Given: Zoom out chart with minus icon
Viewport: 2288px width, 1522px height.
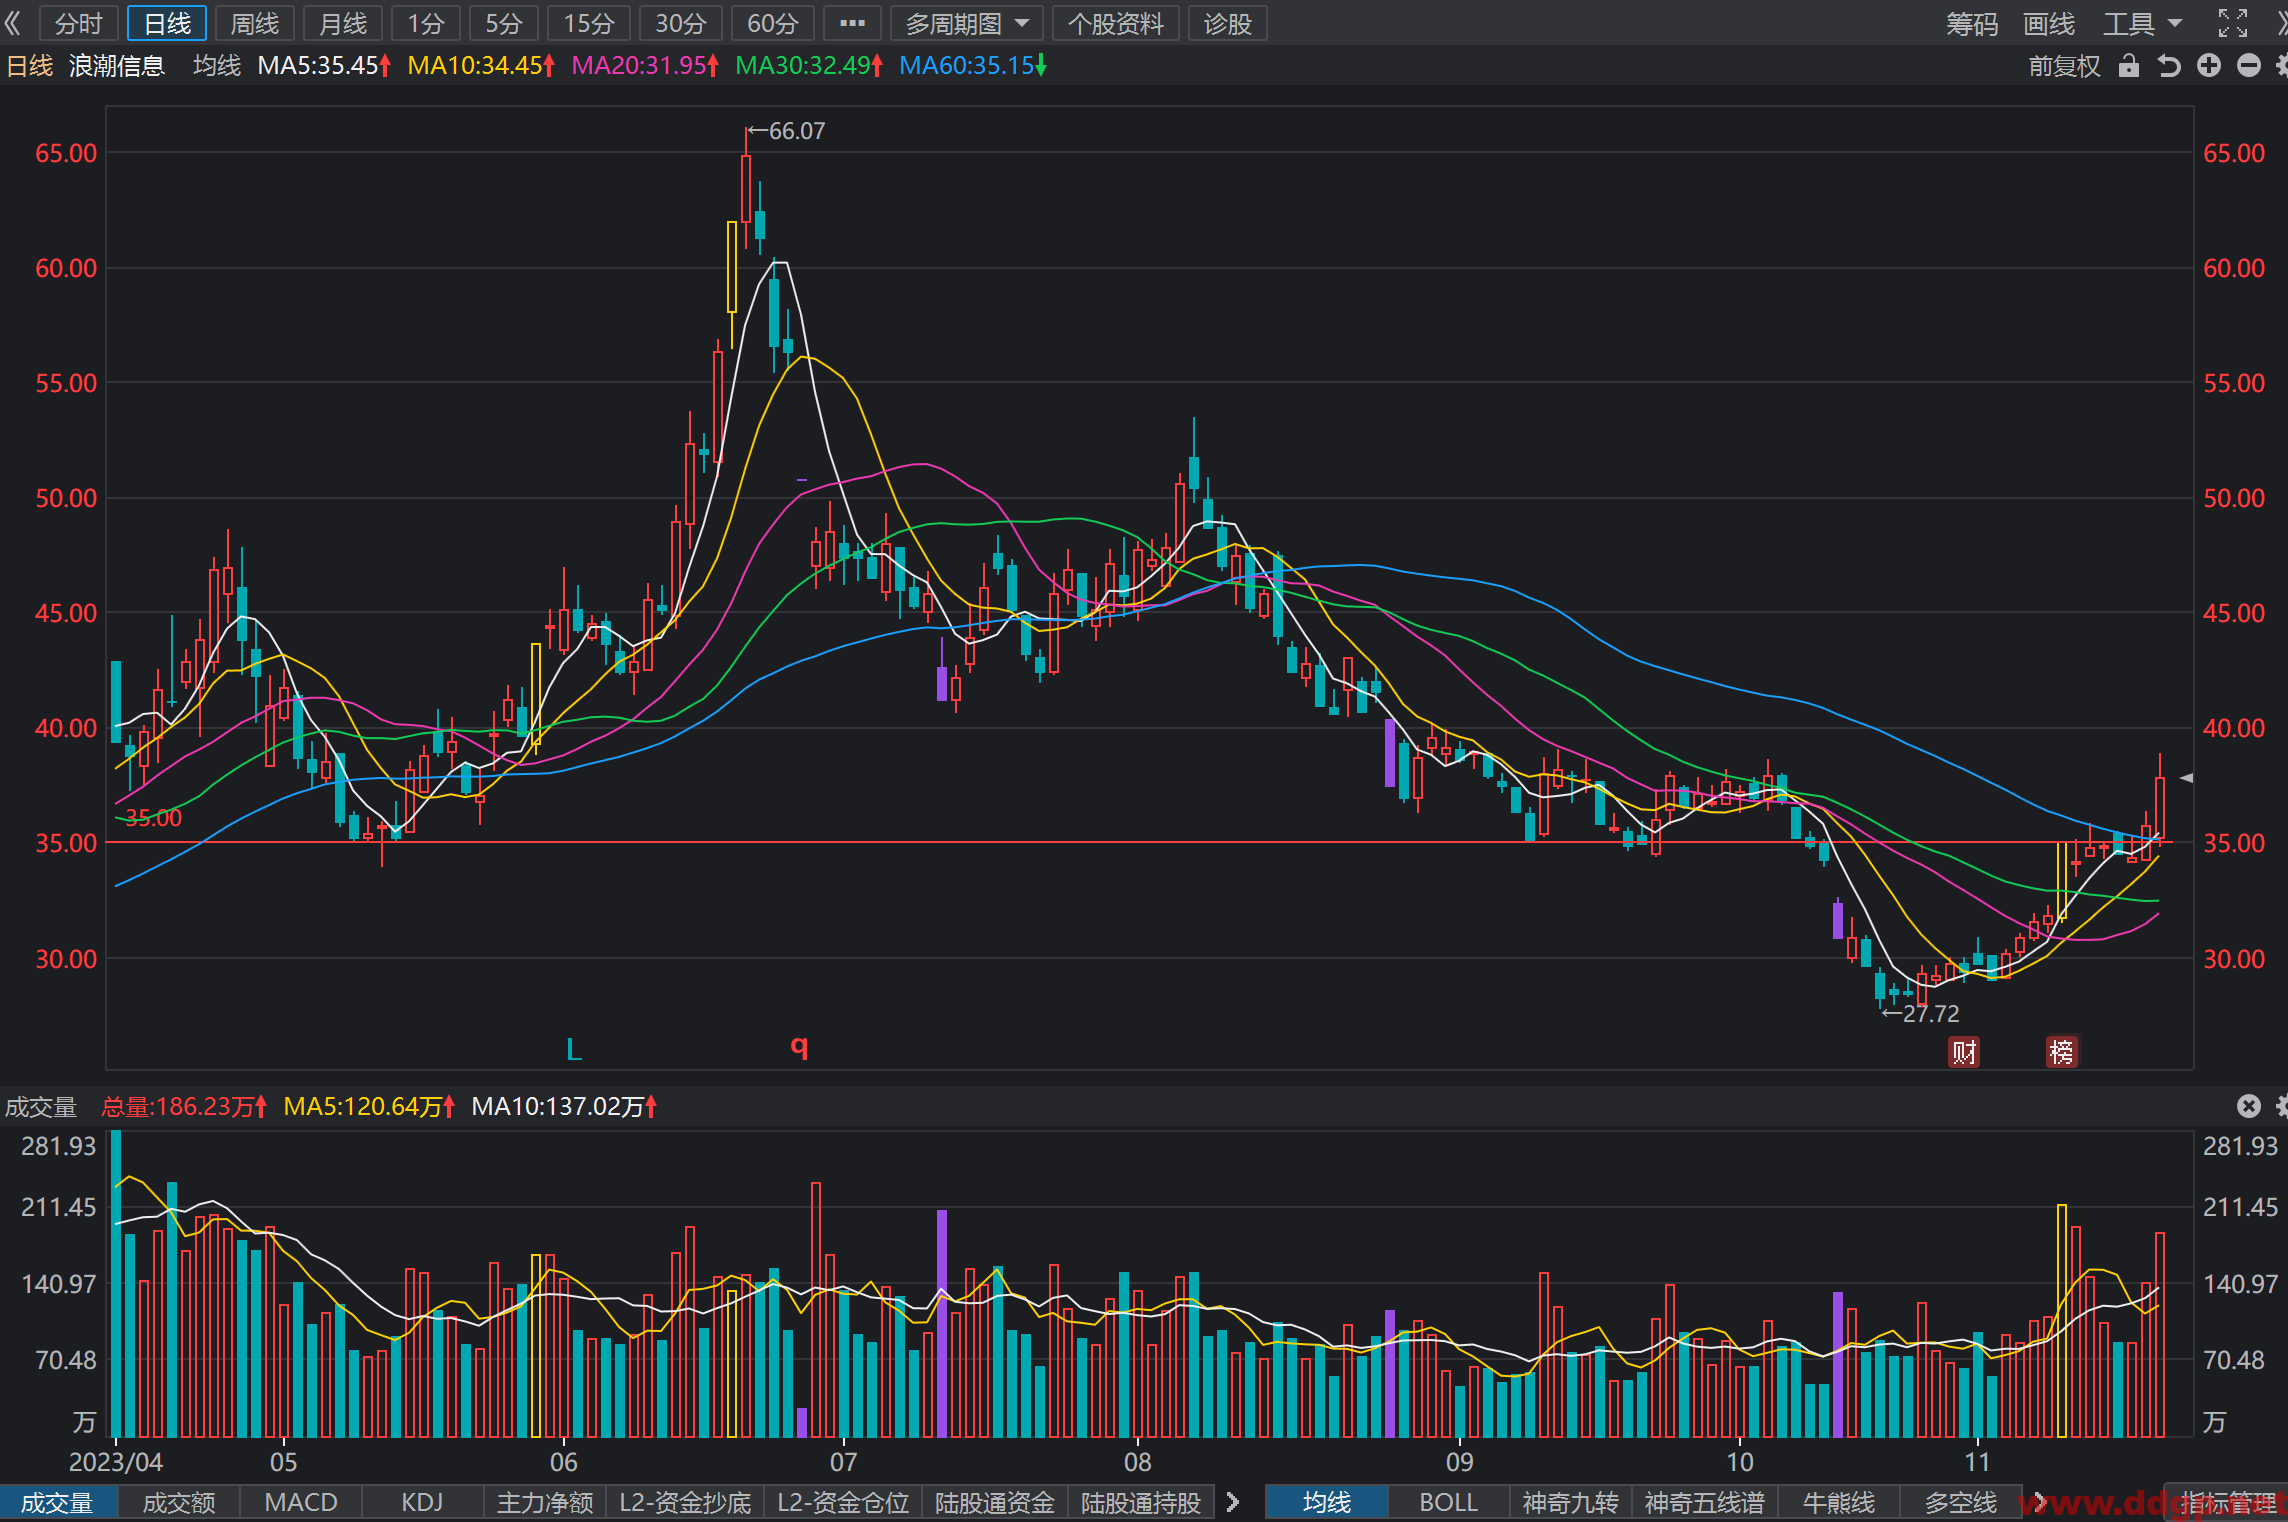Looking at the screenshot, I should pos(2249,66).
